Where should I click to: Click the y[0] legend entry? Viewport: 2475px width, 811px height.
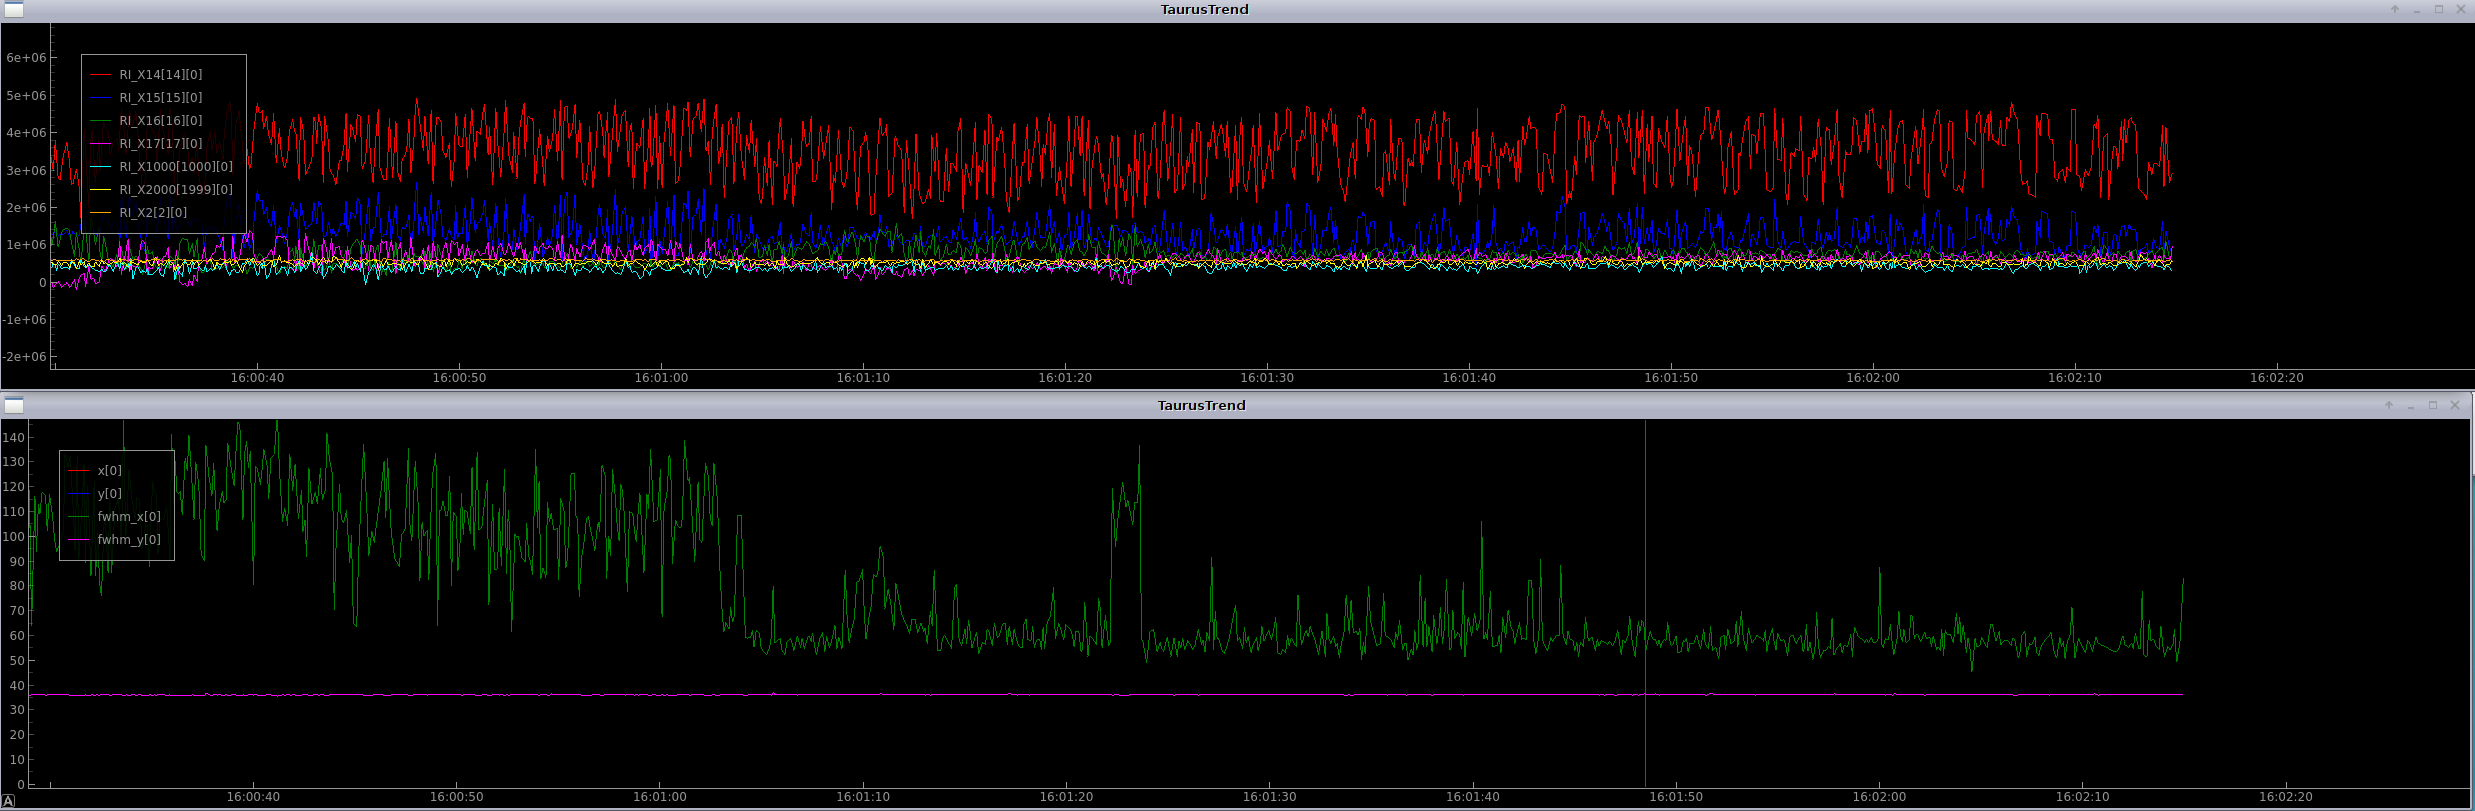109,494
